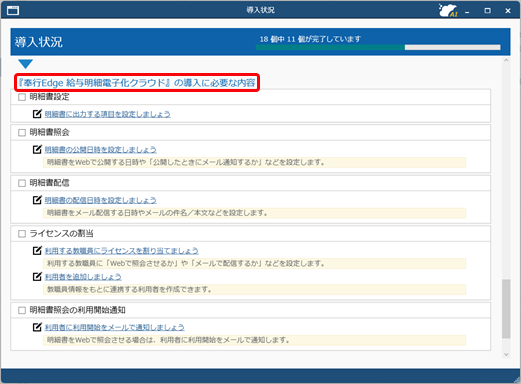Click the heading 『奉行Edge 給与明細電子化クラウド』の導入に必要な内容
The height and width of the screenshot is (384, 521).
[137, 83]
